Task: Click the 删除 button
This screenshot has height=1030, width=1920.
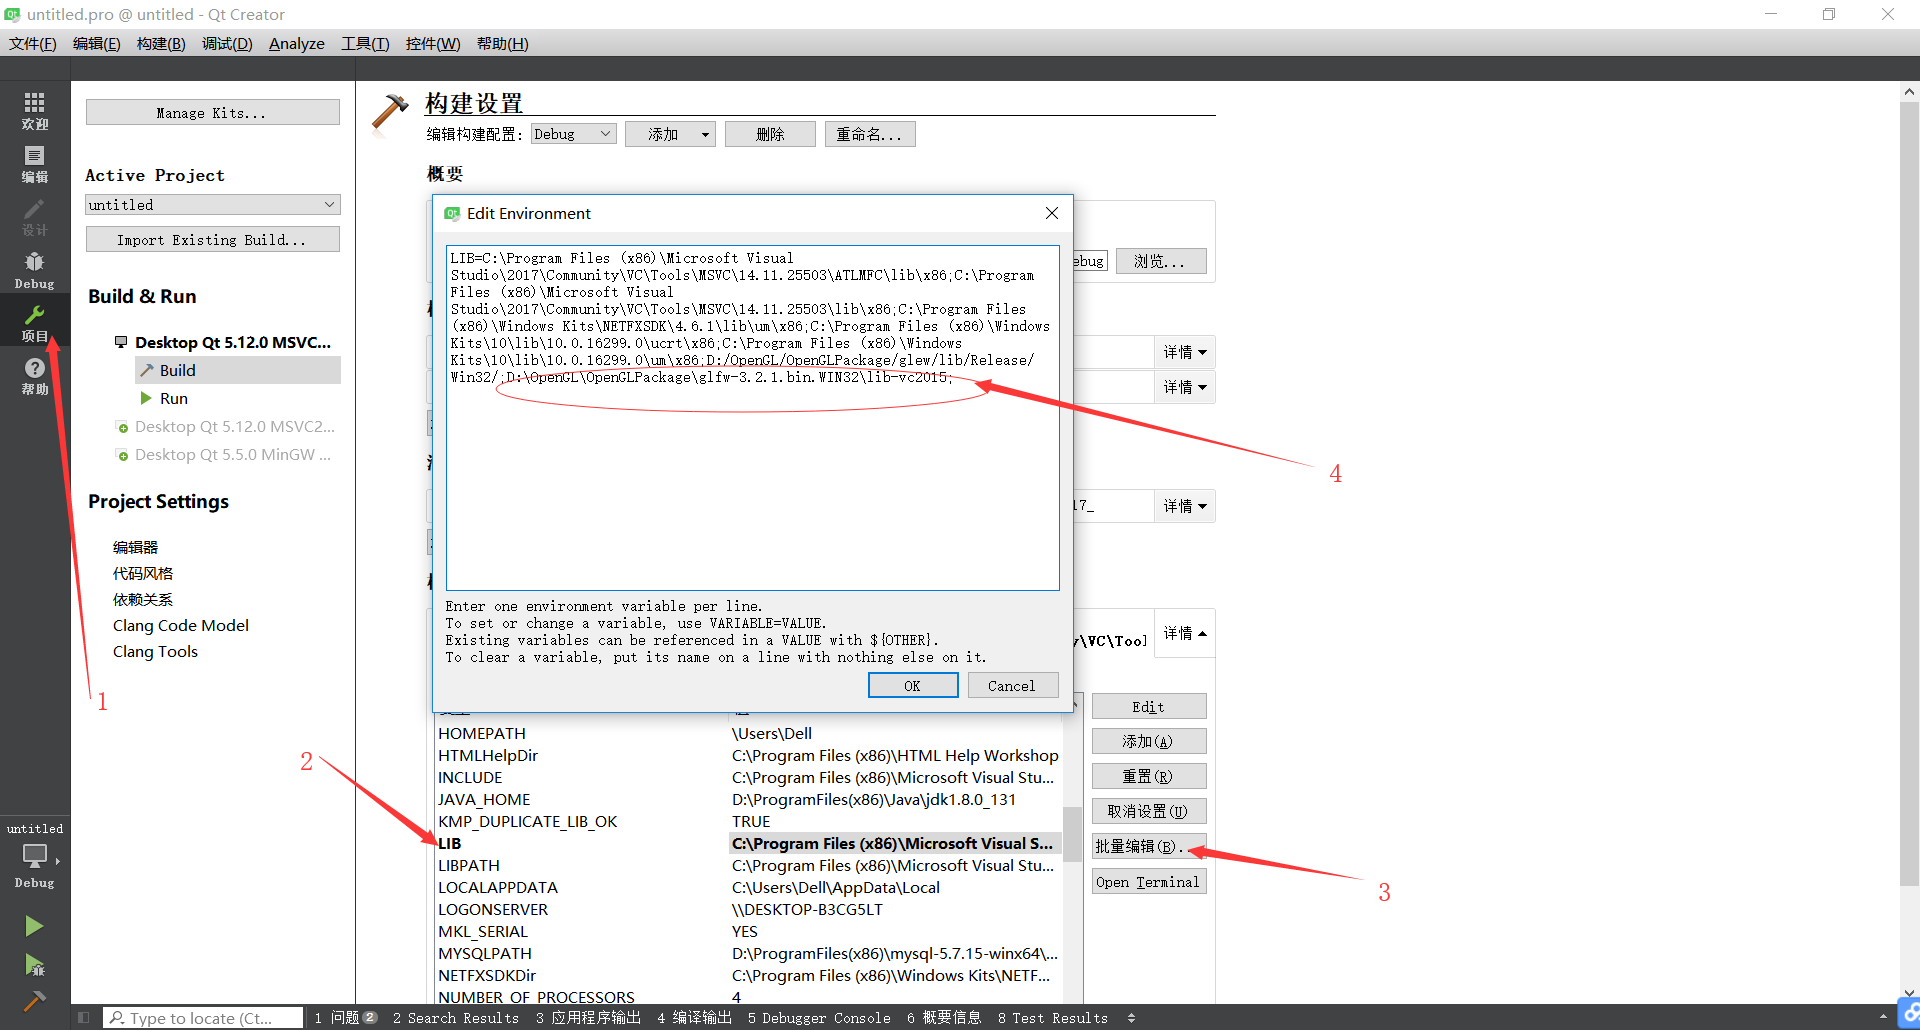Action: click(770, 134)
